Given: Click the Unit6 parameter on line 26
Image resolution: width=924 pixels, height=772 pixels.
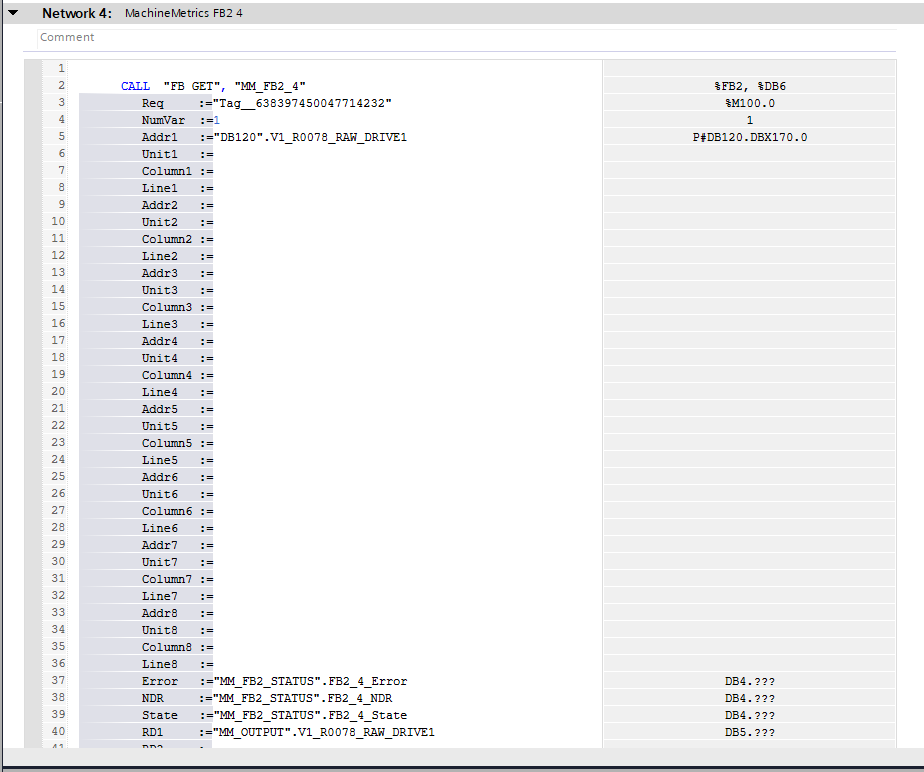Looking at the screenshot, I should (x=160, y=494).
